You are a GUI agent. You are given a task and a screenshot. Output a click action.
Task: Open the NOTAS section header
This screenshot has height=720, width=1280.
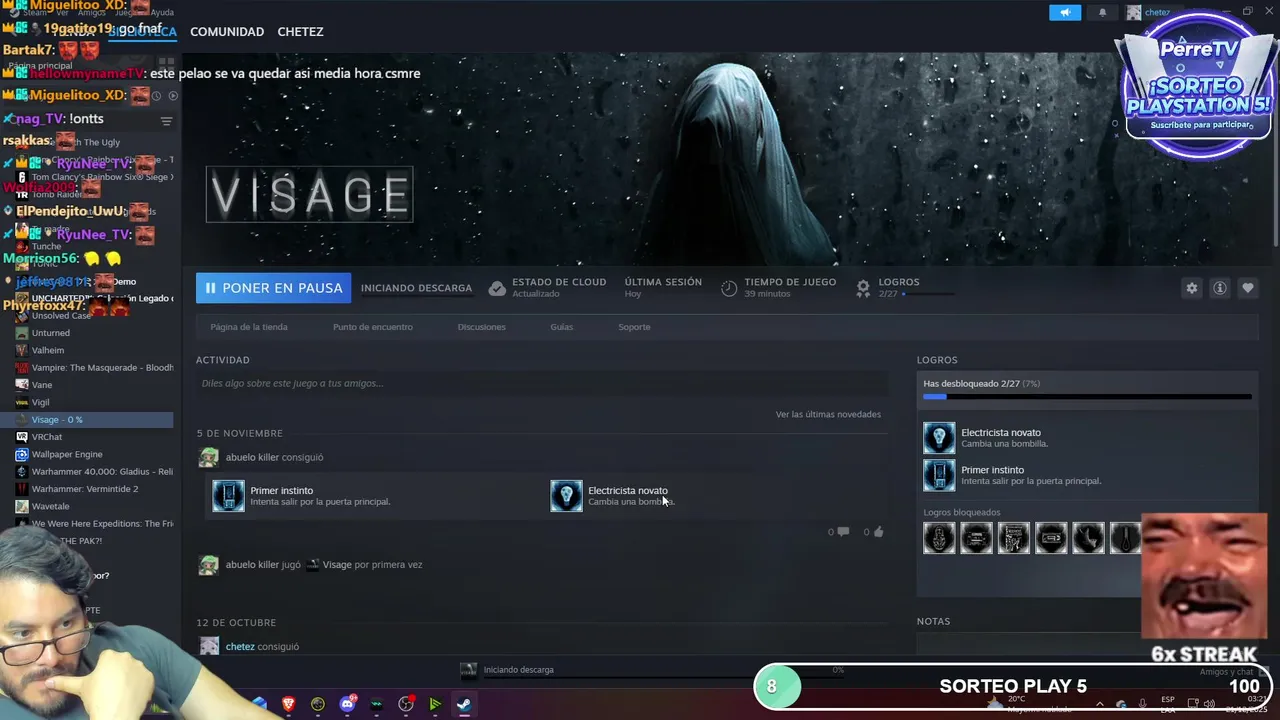point(933,621)
